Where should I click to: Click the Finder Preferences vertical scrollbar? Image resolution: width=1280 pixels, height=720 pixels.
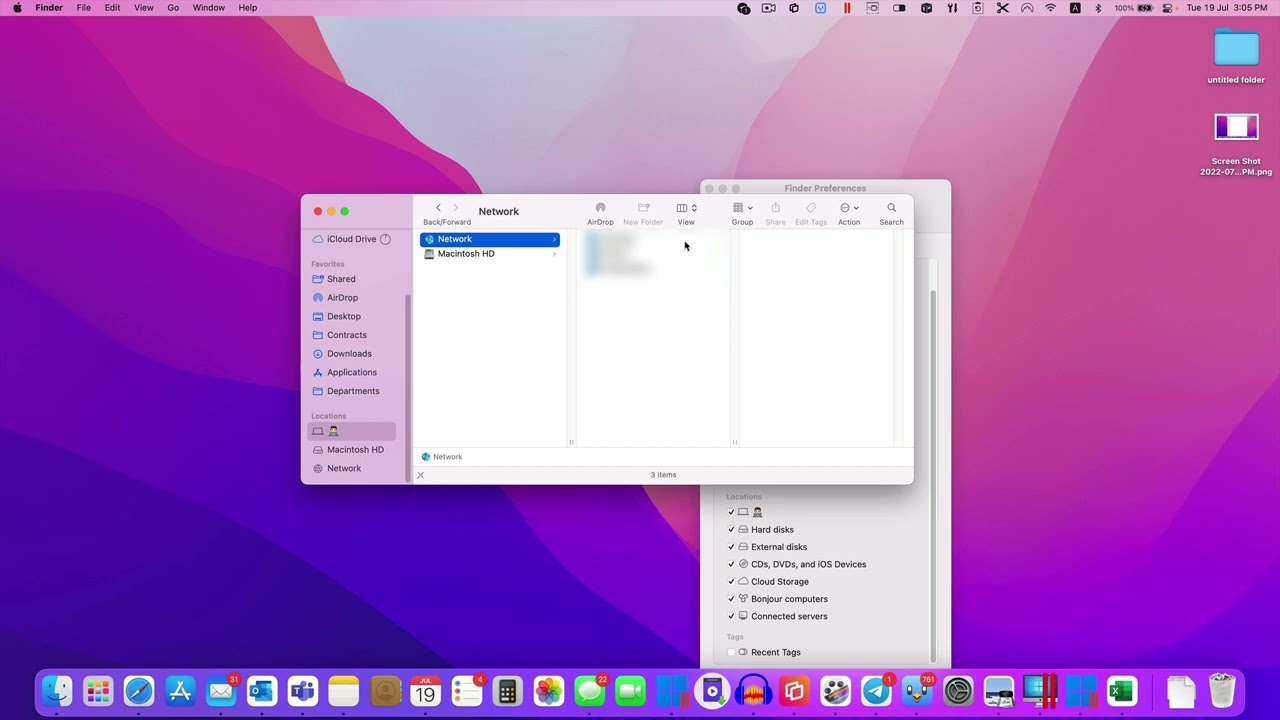pos(933,475)
